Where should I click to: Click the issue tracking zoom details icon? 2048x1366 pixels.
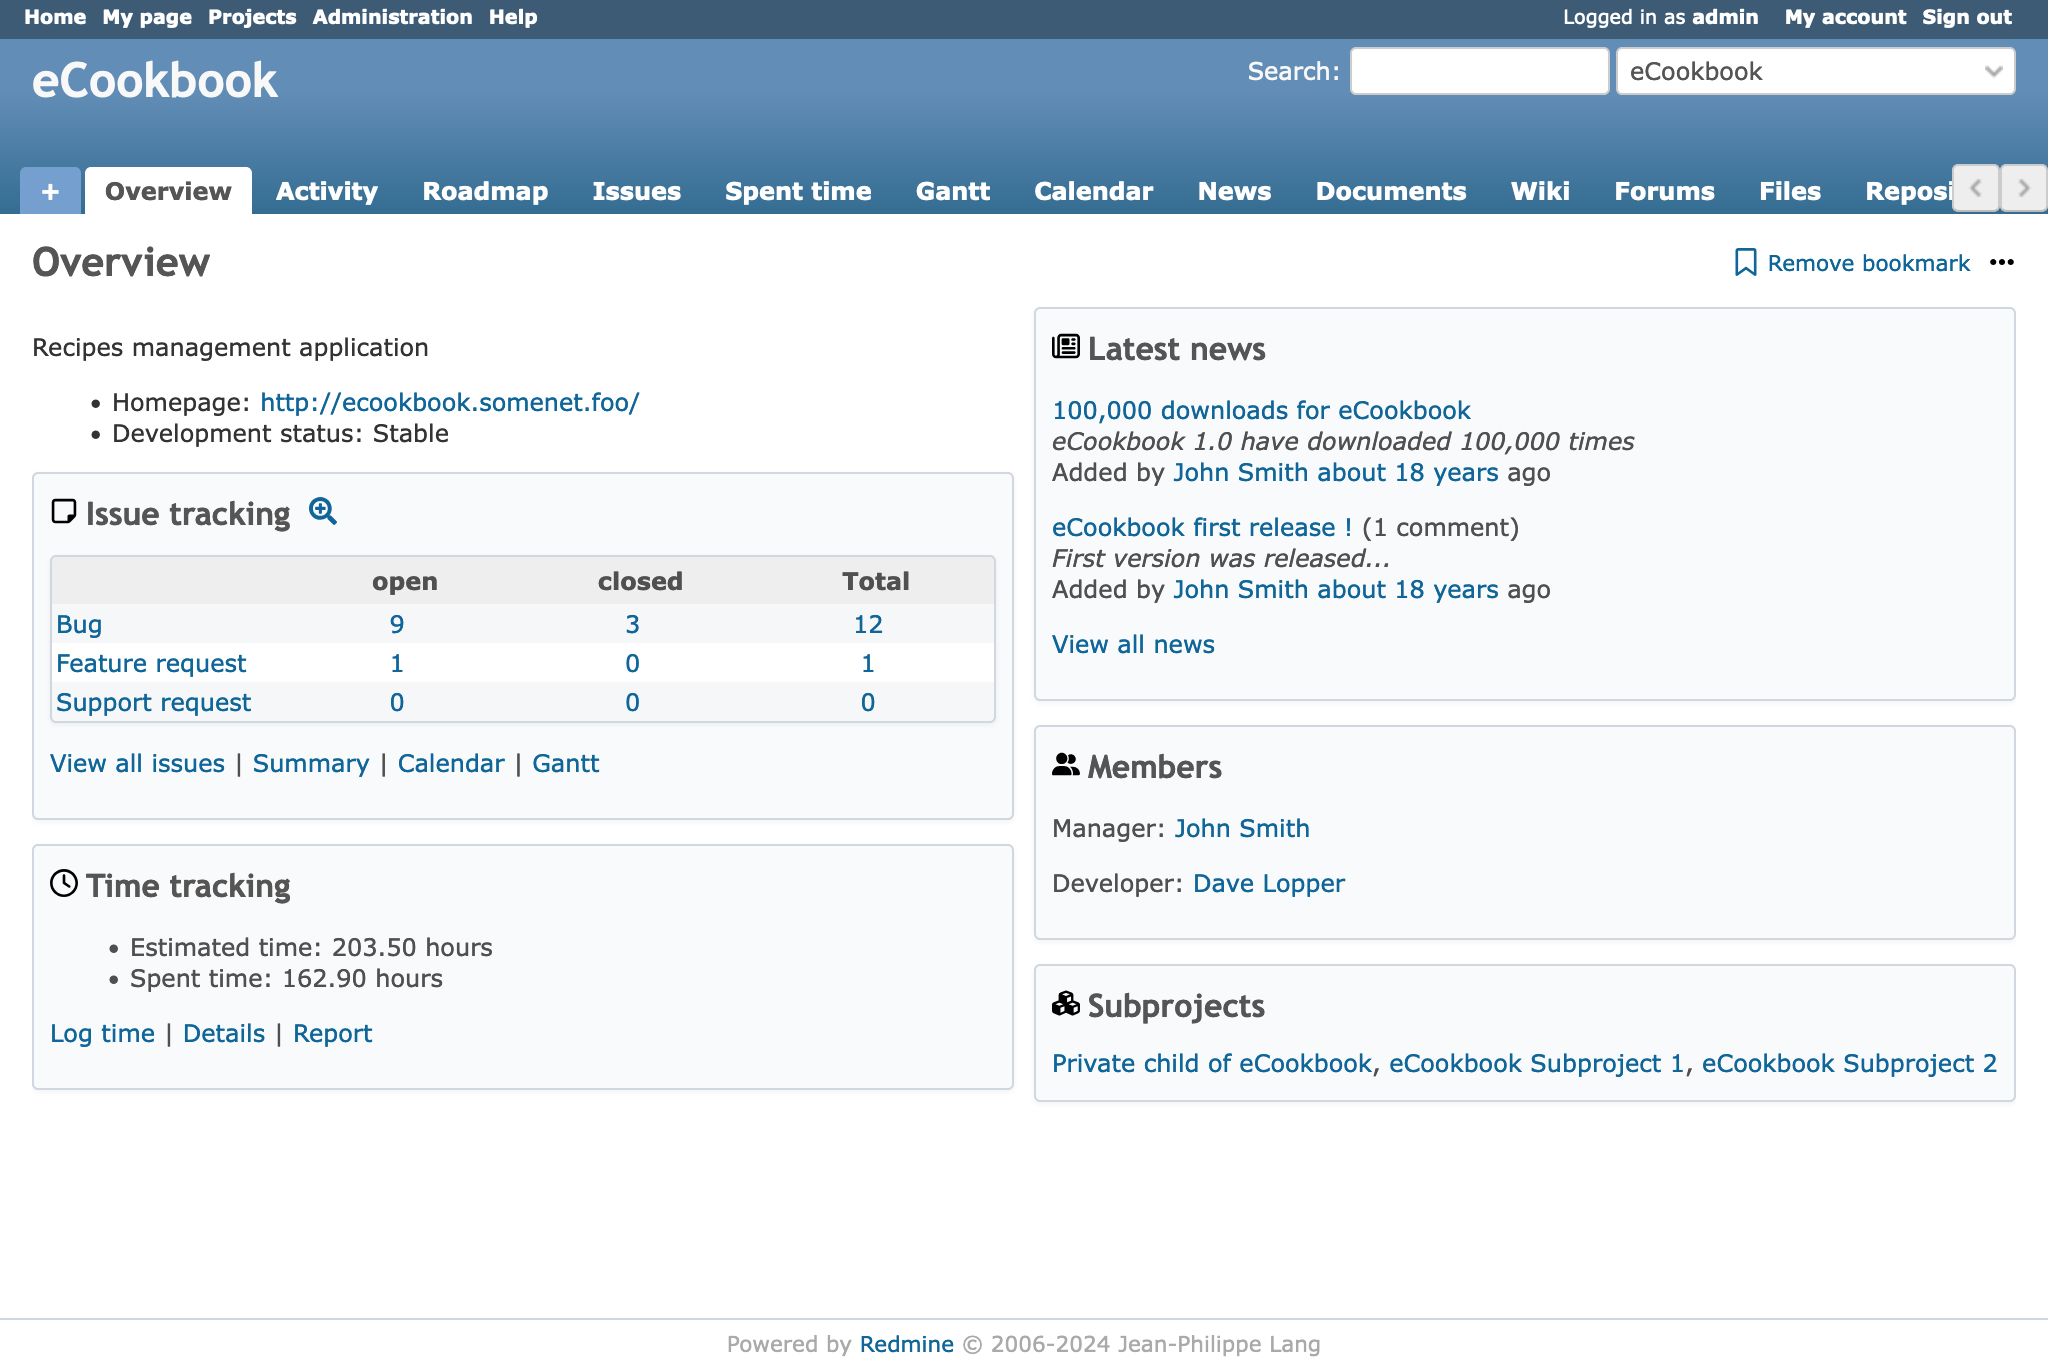(322, 512)
